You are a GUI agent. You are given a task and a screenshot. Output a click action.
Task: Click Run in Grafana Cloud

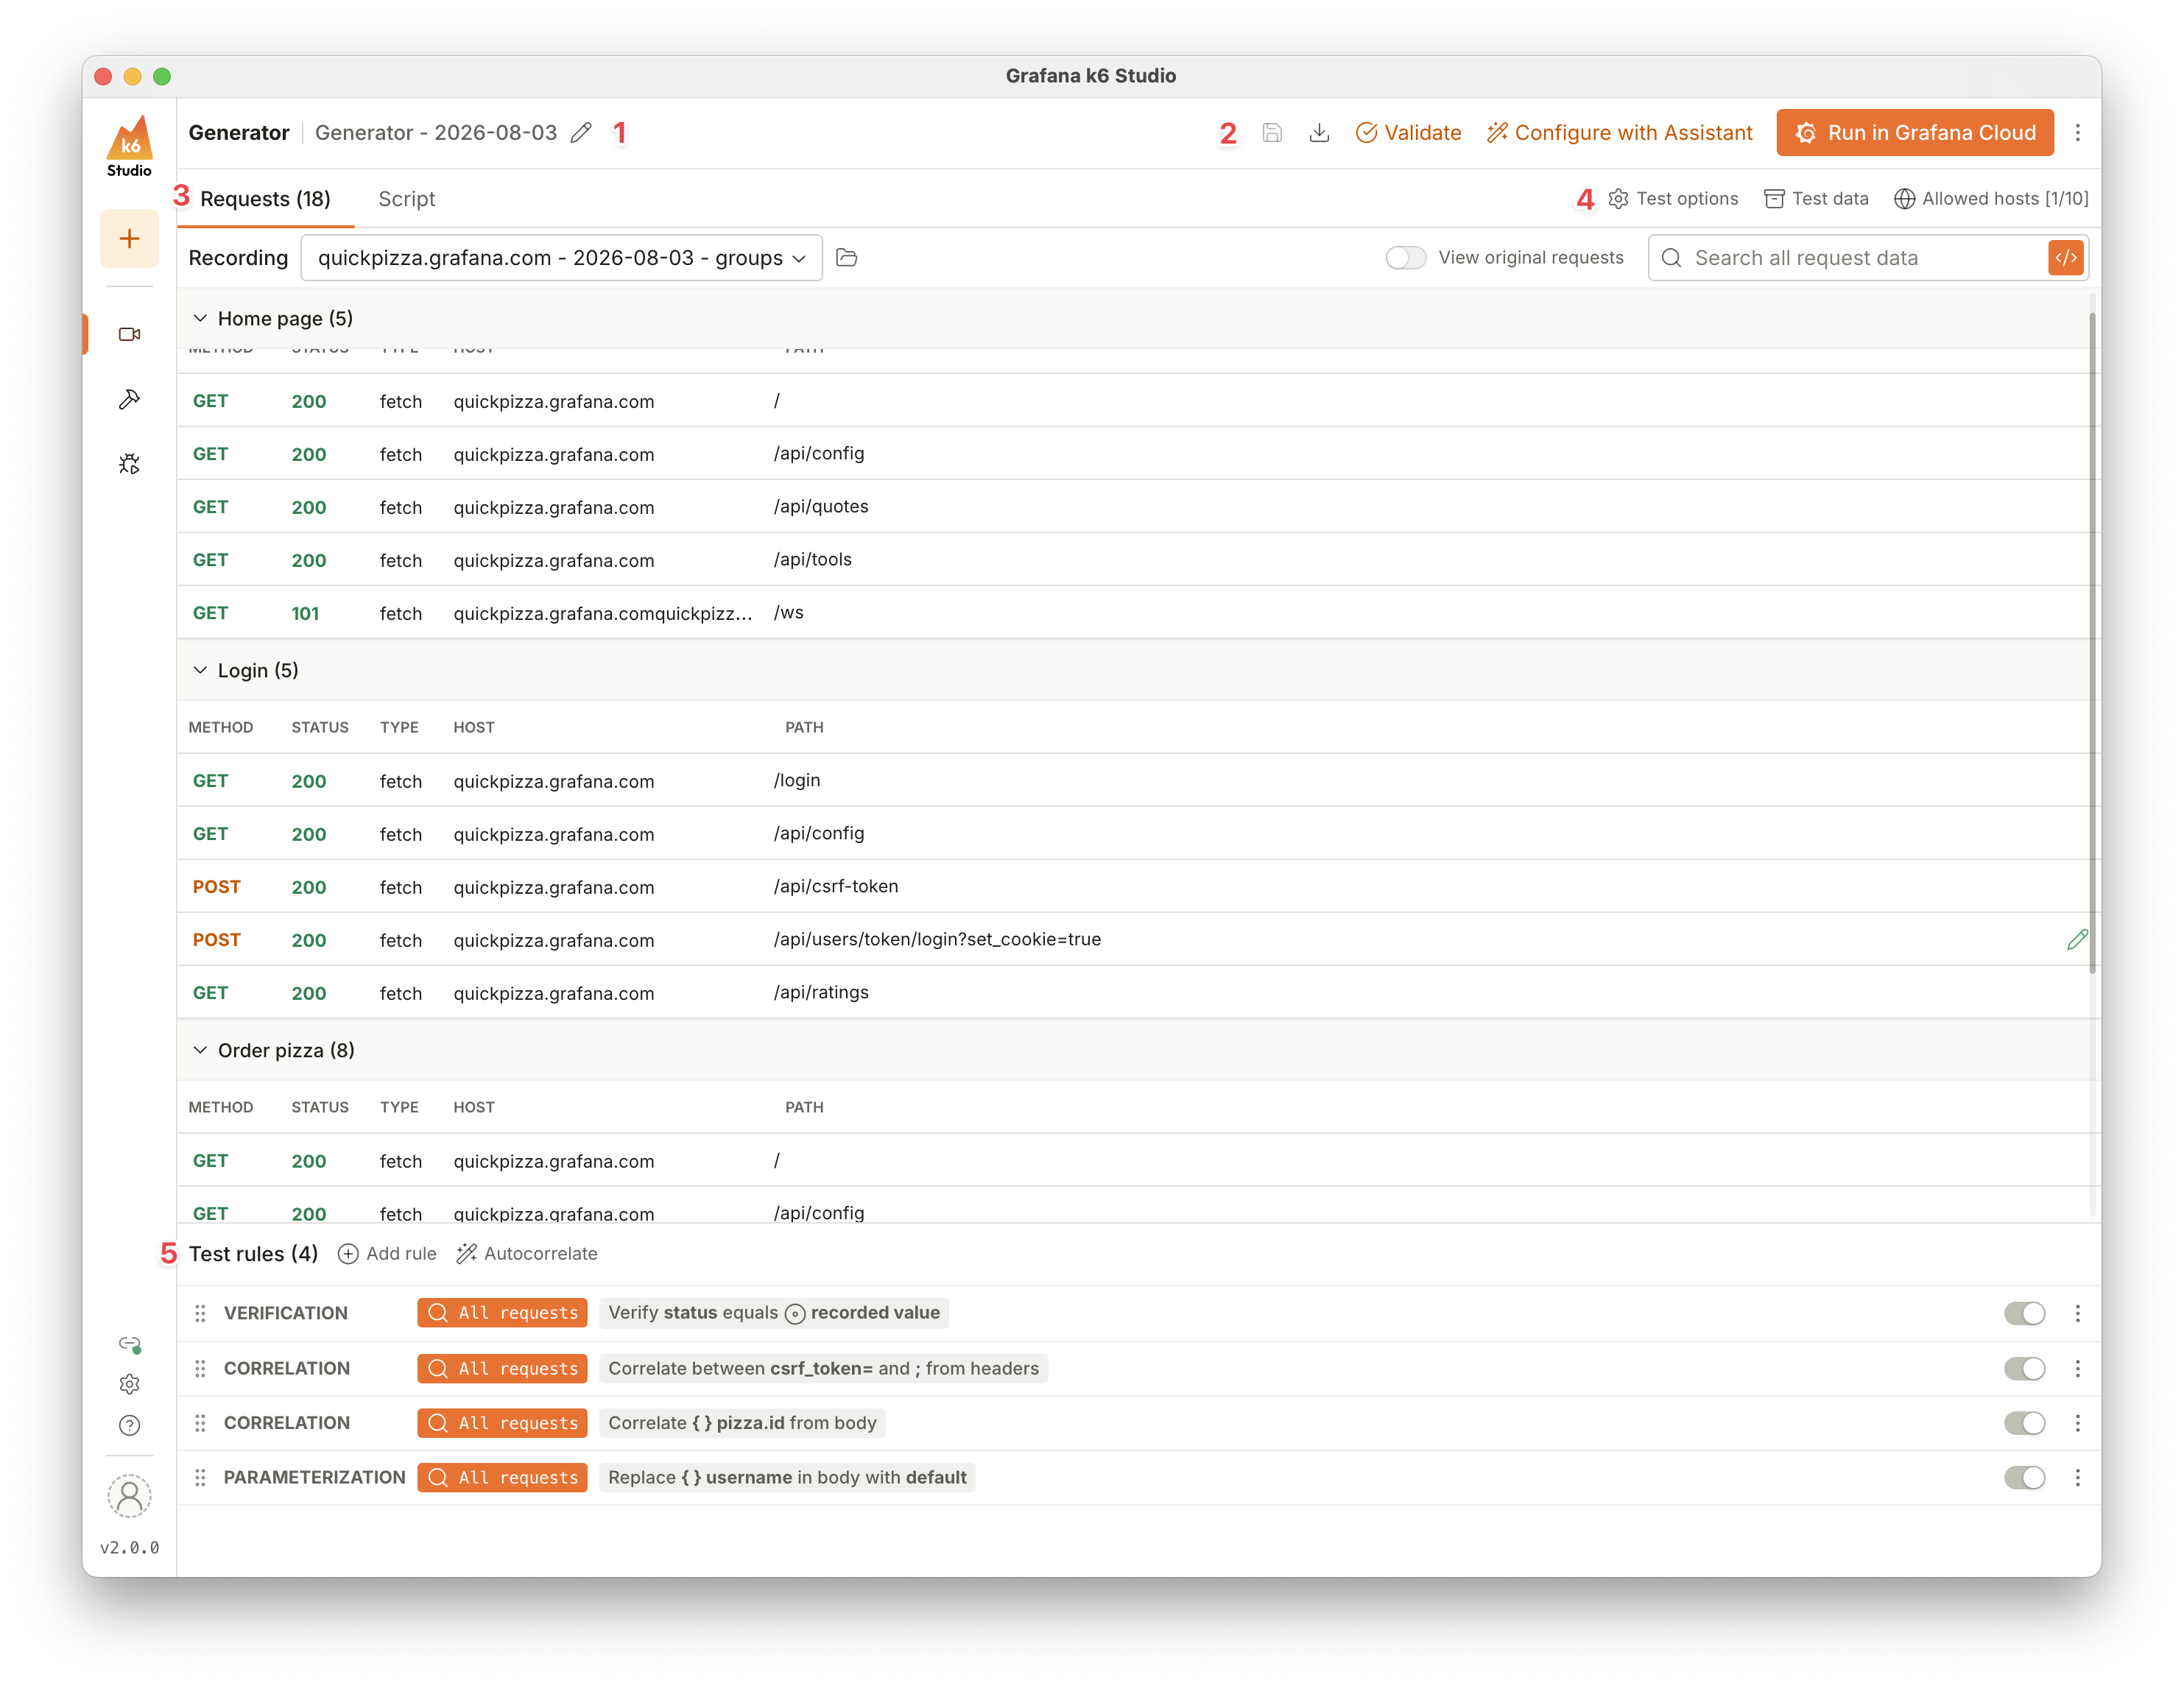(1915, 133)
